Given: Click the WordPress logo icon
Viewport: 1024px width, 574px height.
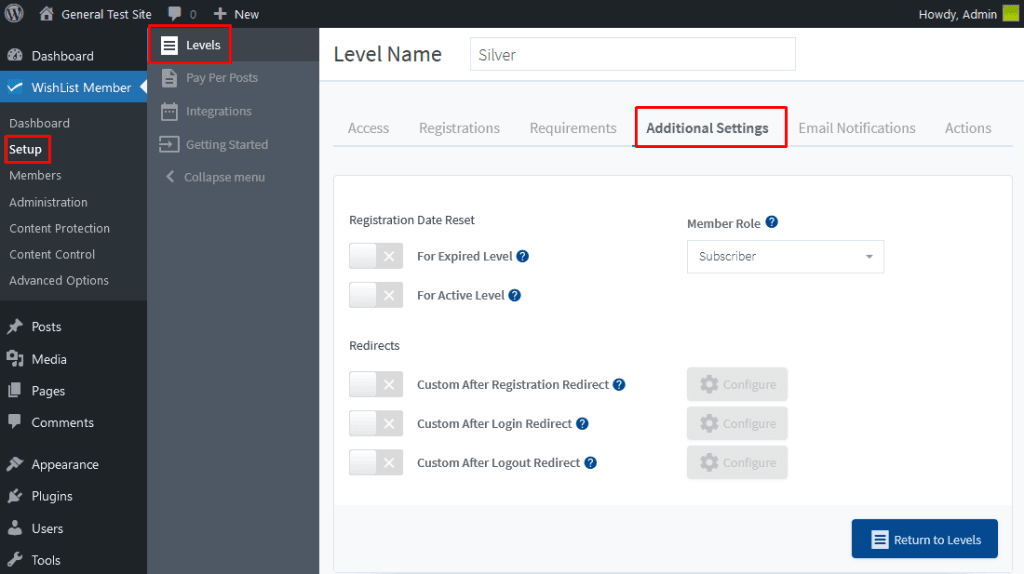Looking at the screenshot, I should click(x=14, y=13).
